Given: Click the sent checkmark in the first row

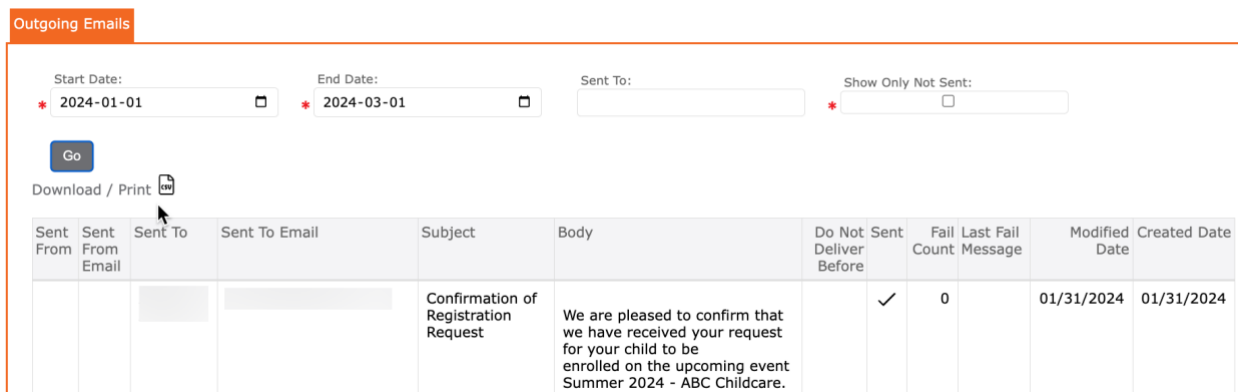Looking at the screenshot, I should (x=886, y=299).
